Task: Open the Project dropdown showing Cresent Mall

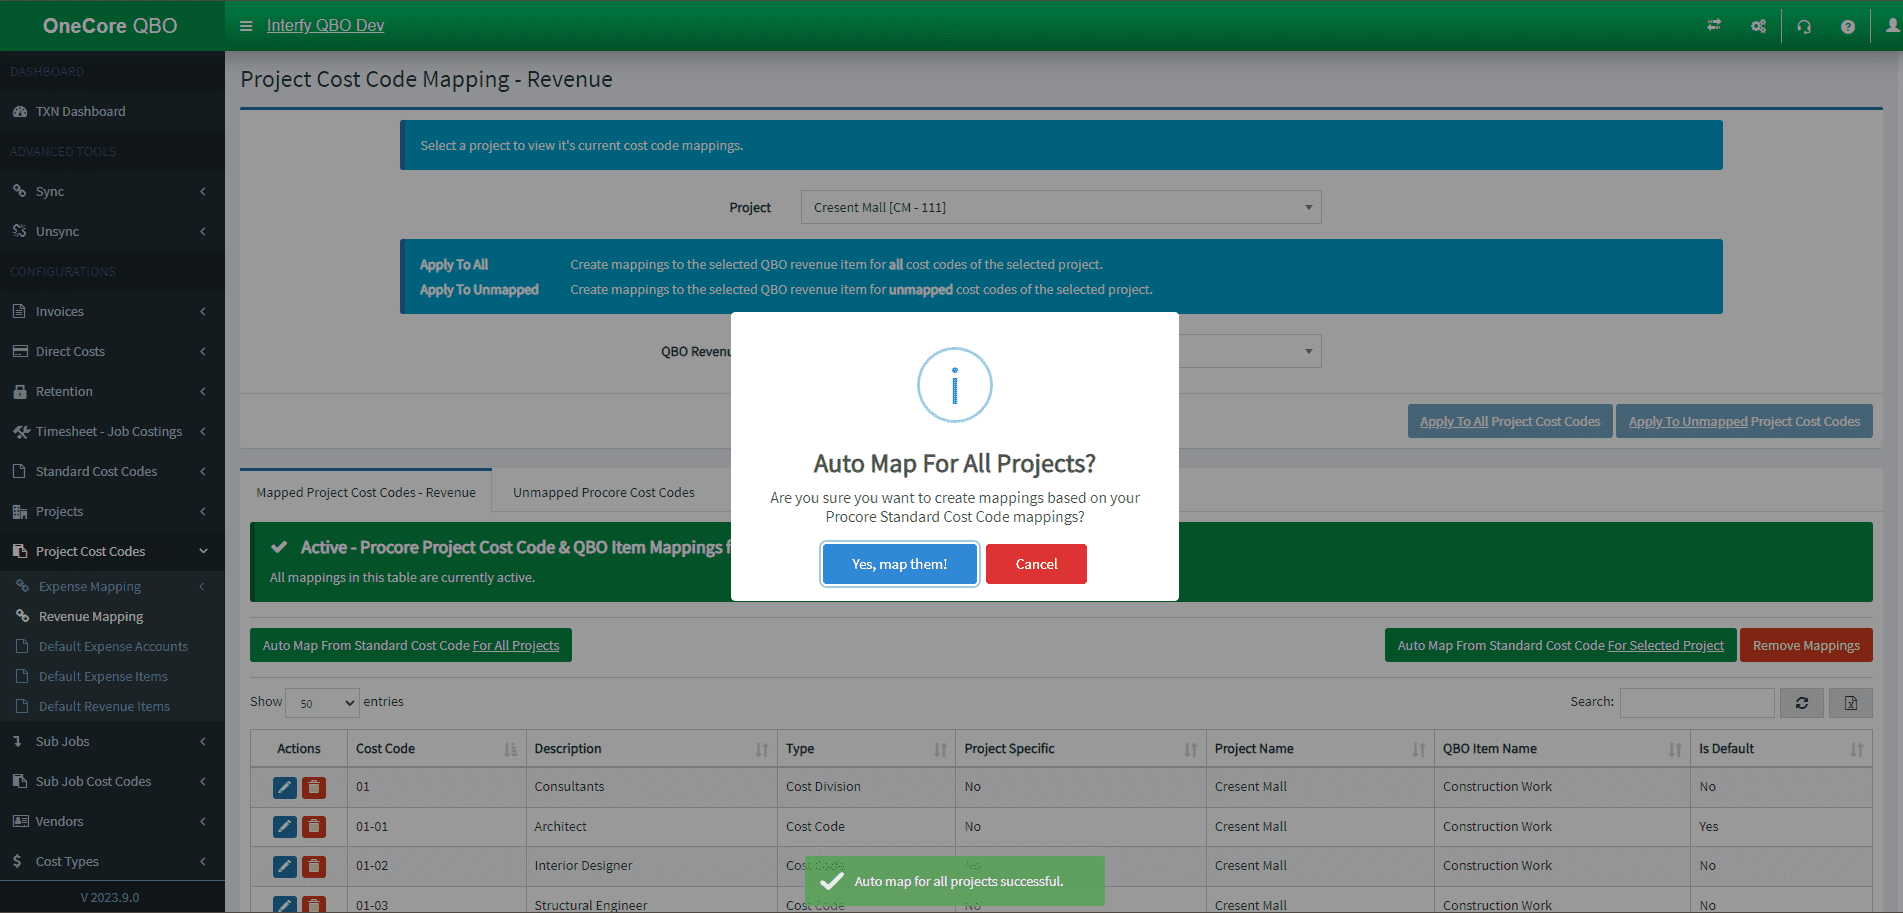Action: [x=1060, y=207]
